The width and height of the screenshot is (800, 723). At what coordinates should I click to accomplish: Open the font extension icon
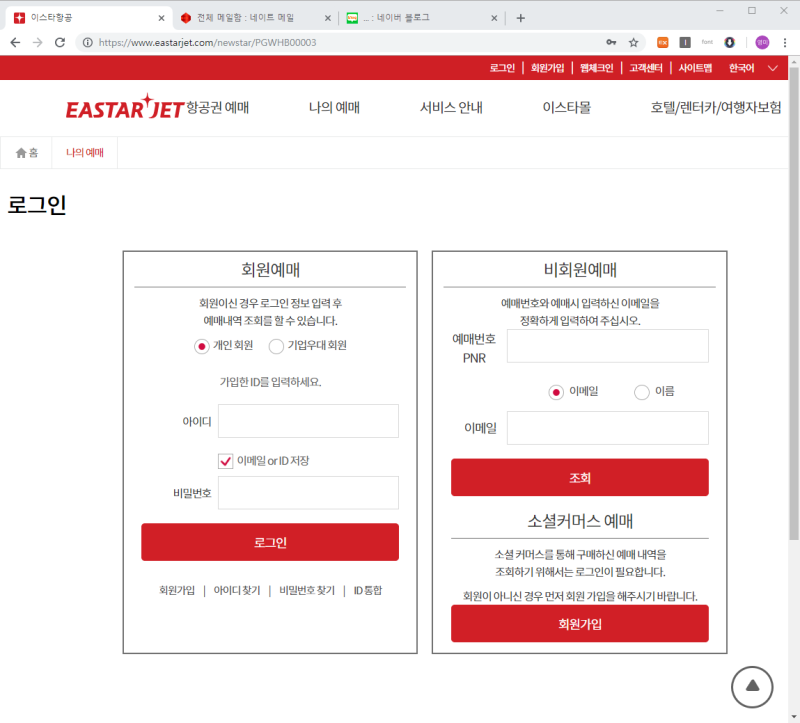(707, 42)
